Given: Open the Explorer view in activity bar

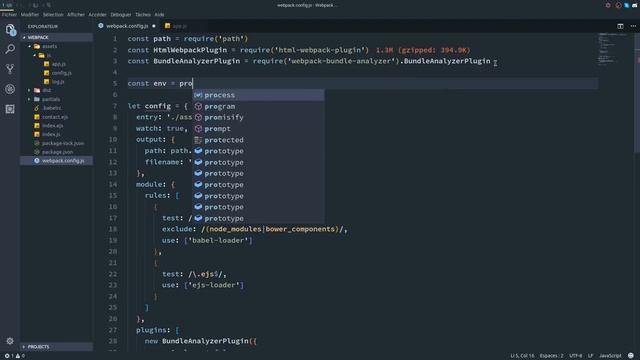Looking at the screenshot, I should tap(10, 29).
